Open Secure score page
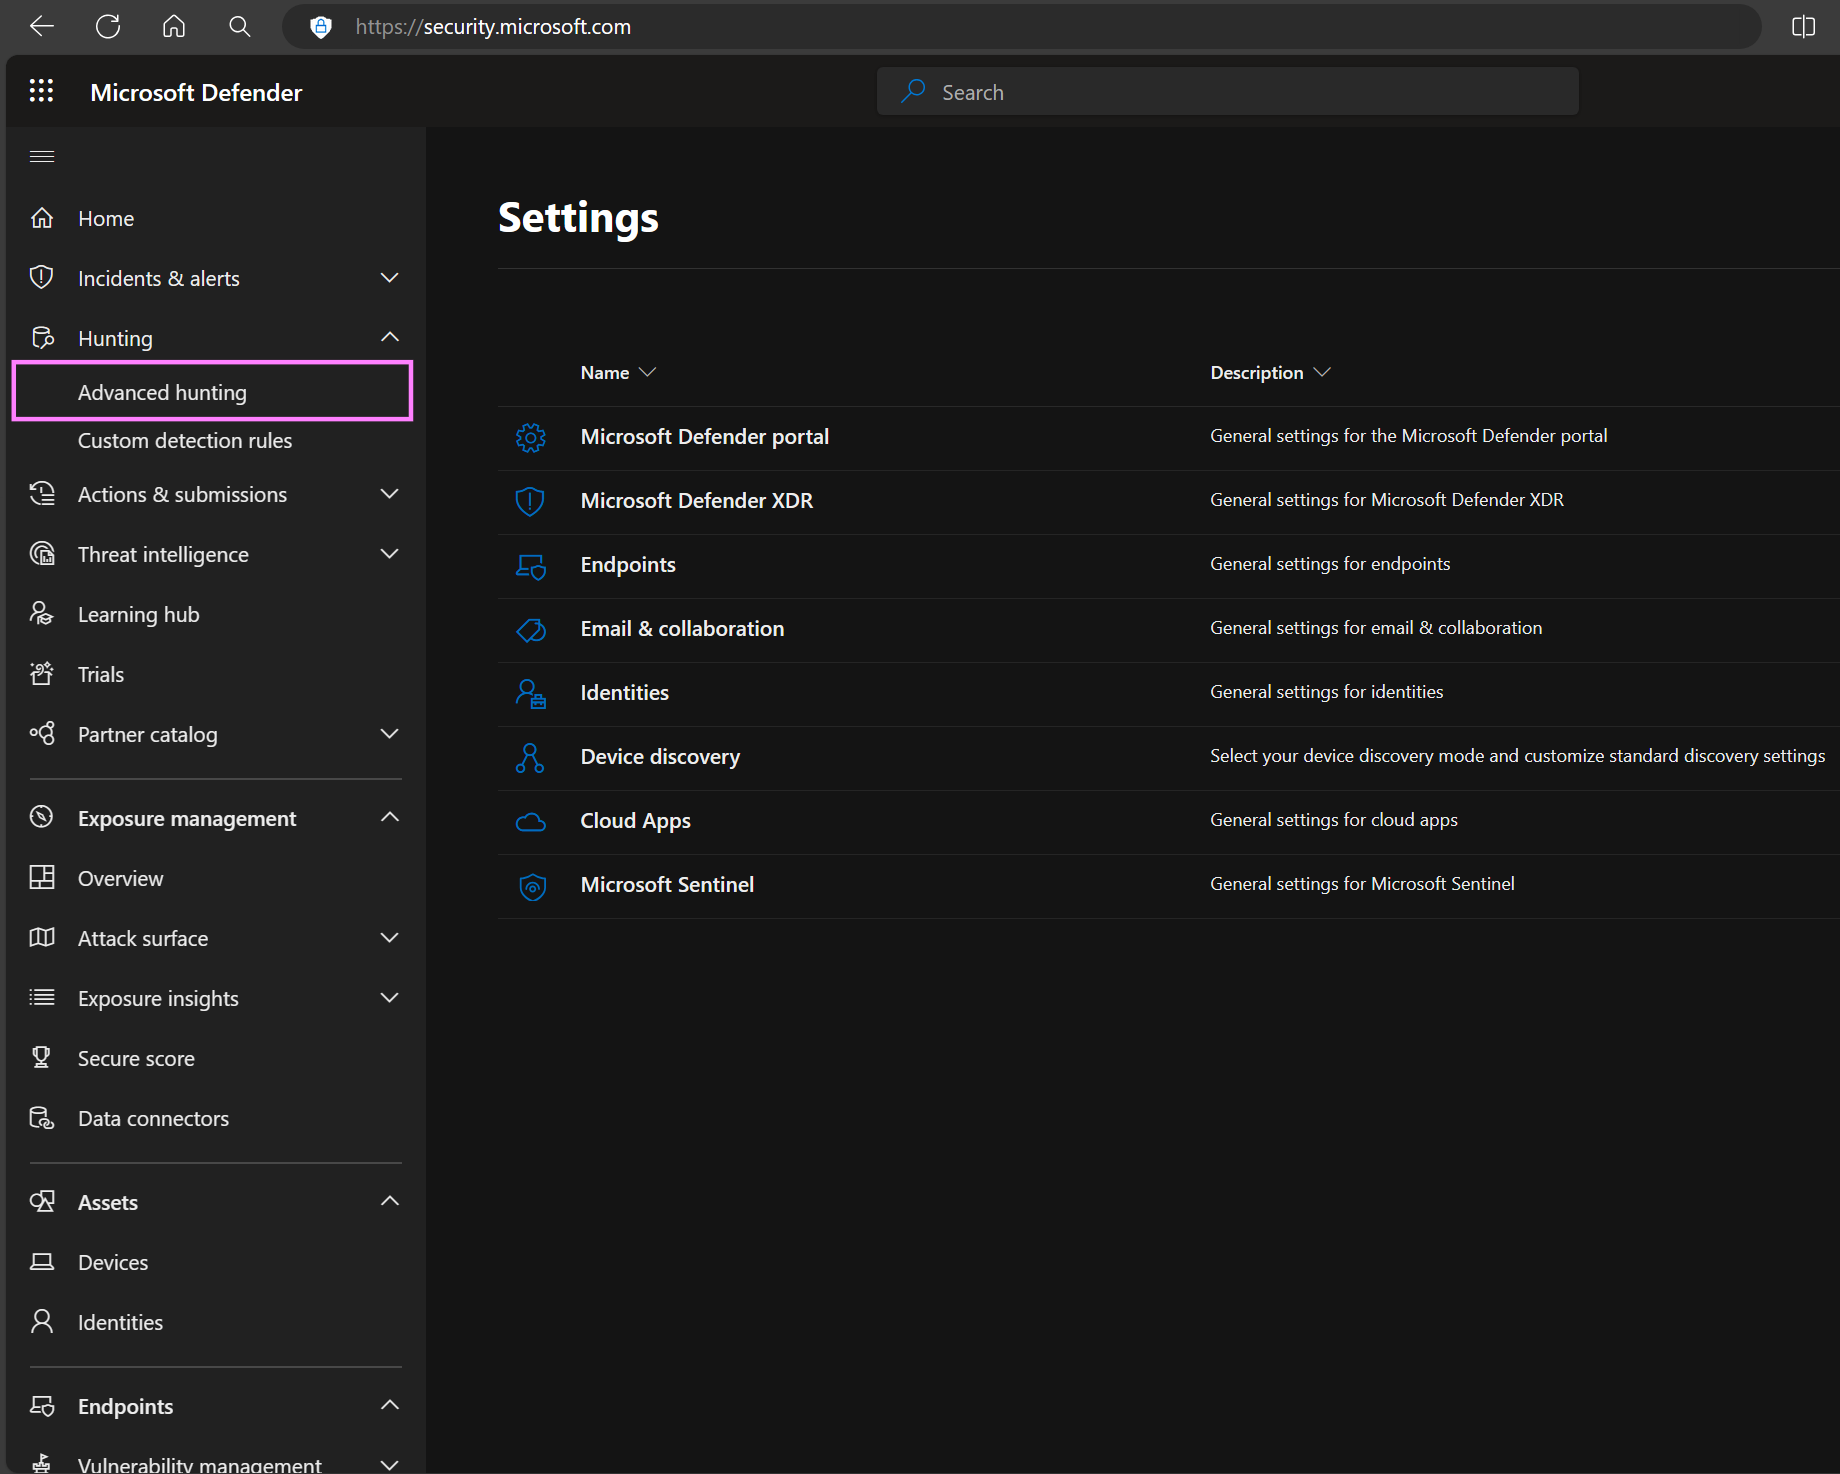 pos(136,1059)
